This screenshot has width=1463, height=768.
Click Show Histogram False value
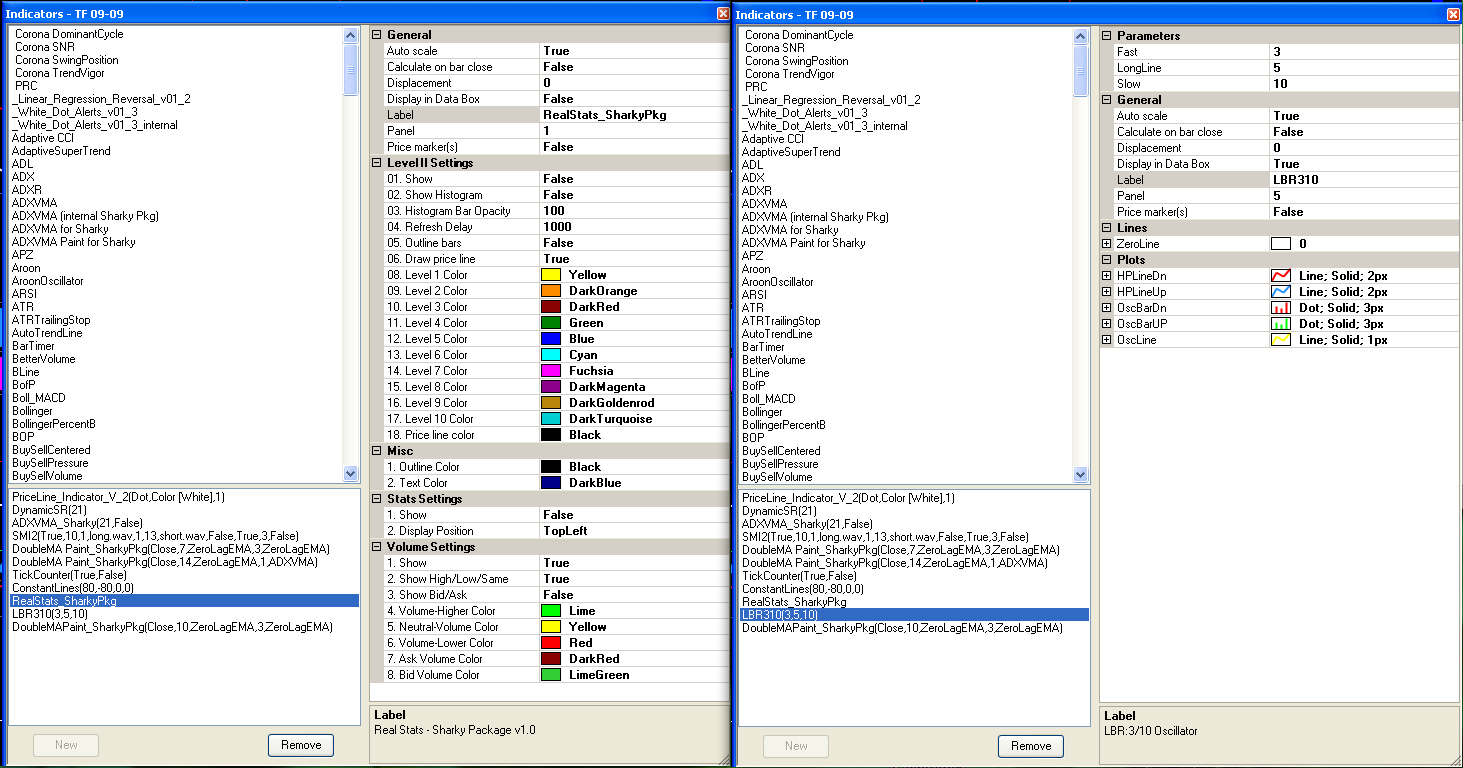[634, 195]
